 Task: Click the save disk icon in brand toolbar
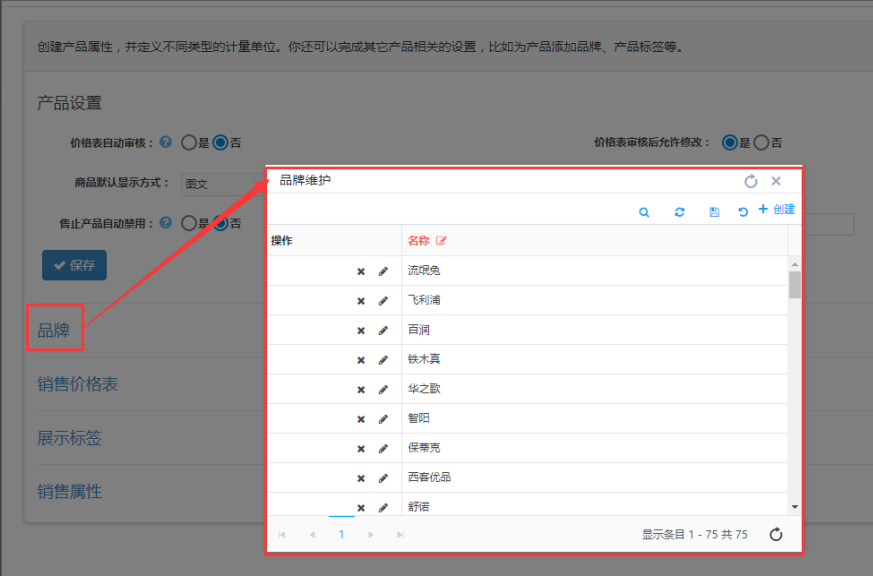[x=713, y=212]
